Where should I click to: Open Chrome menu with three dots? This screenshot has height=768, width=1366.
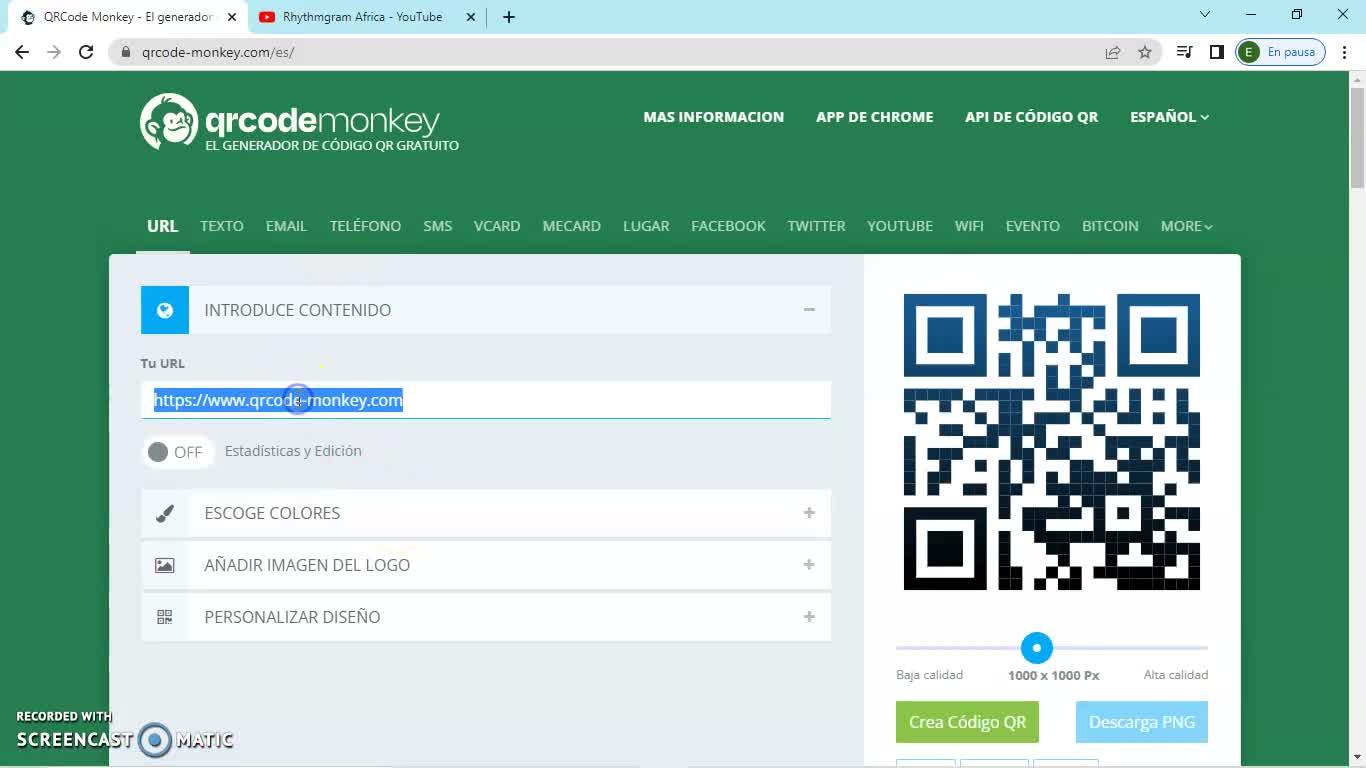1345,52
